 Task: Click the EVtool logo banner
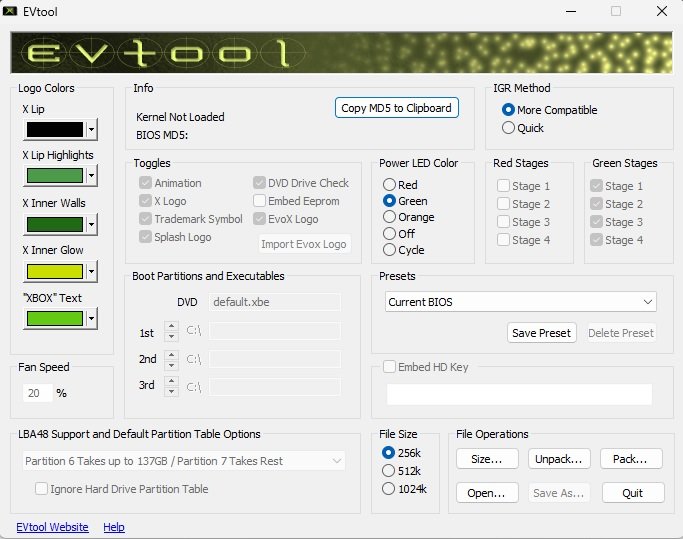point(341,52)
